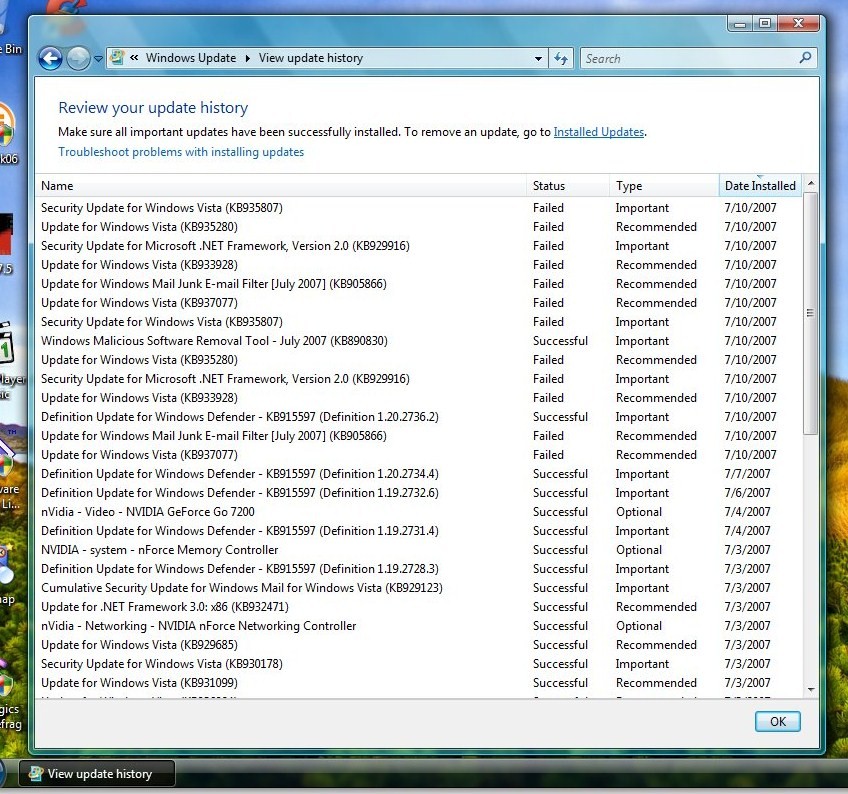Select Defender Definition 1.20.2734.4 row

418,474
